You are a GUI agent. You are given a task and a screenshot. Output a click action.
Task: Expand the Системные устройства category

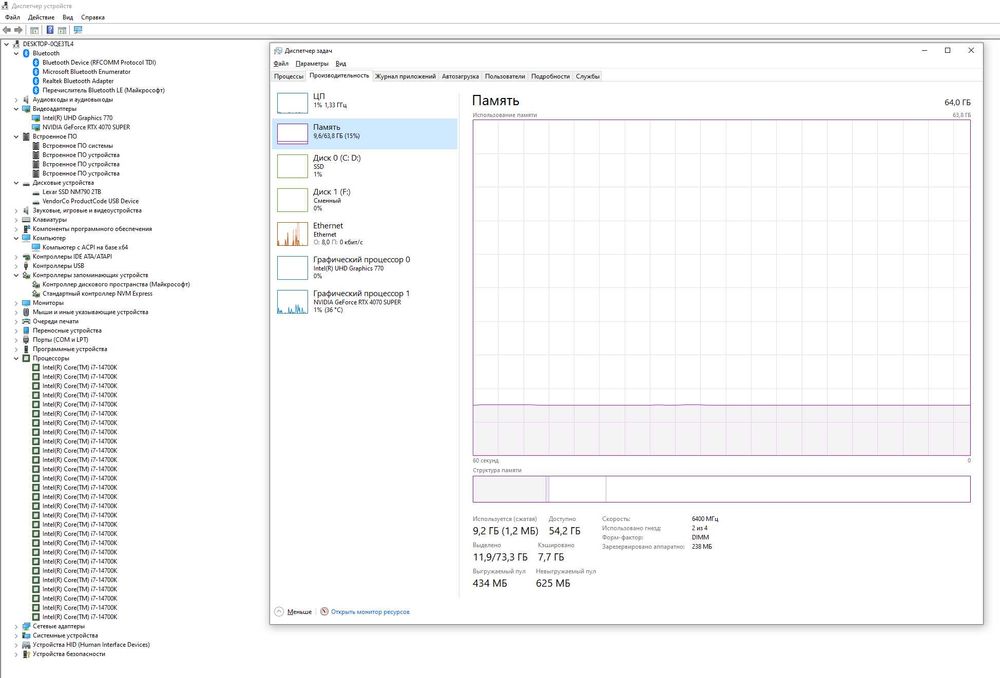[16, 635]
